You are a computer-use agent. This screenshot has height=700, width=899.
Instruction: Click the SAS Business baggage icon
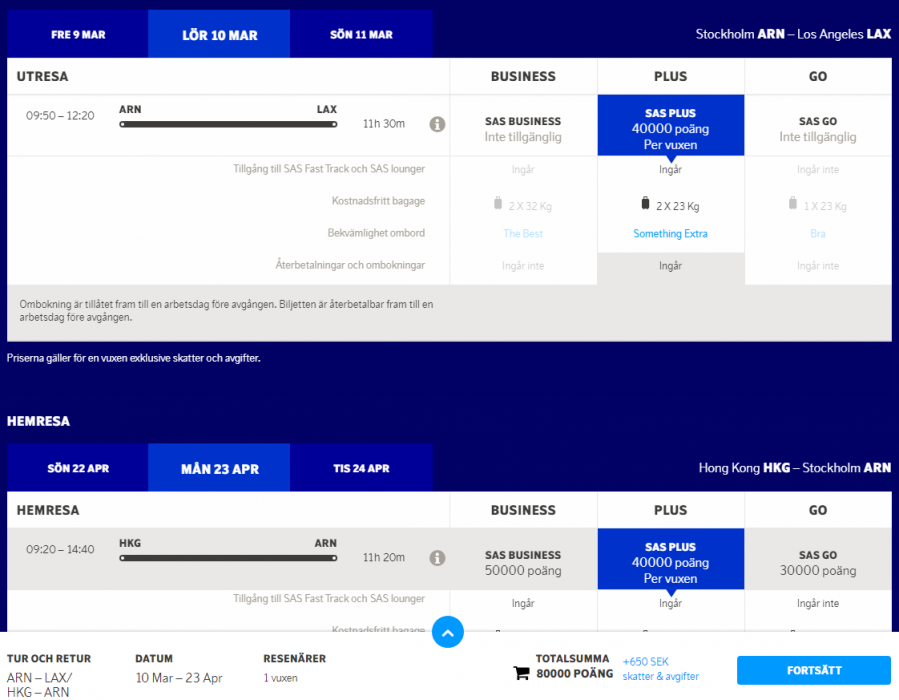[497, 204]
